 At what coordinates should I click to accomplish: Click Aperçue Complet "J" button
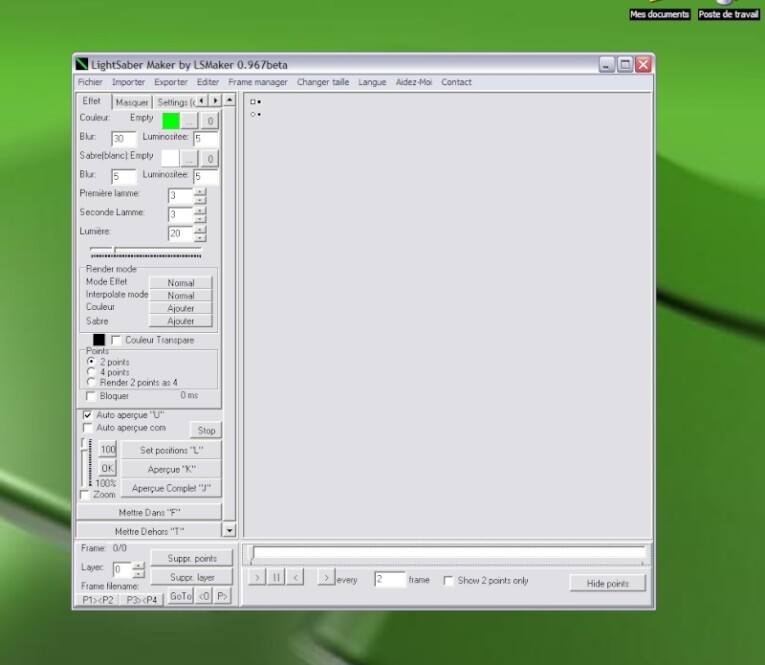point(171,488)
